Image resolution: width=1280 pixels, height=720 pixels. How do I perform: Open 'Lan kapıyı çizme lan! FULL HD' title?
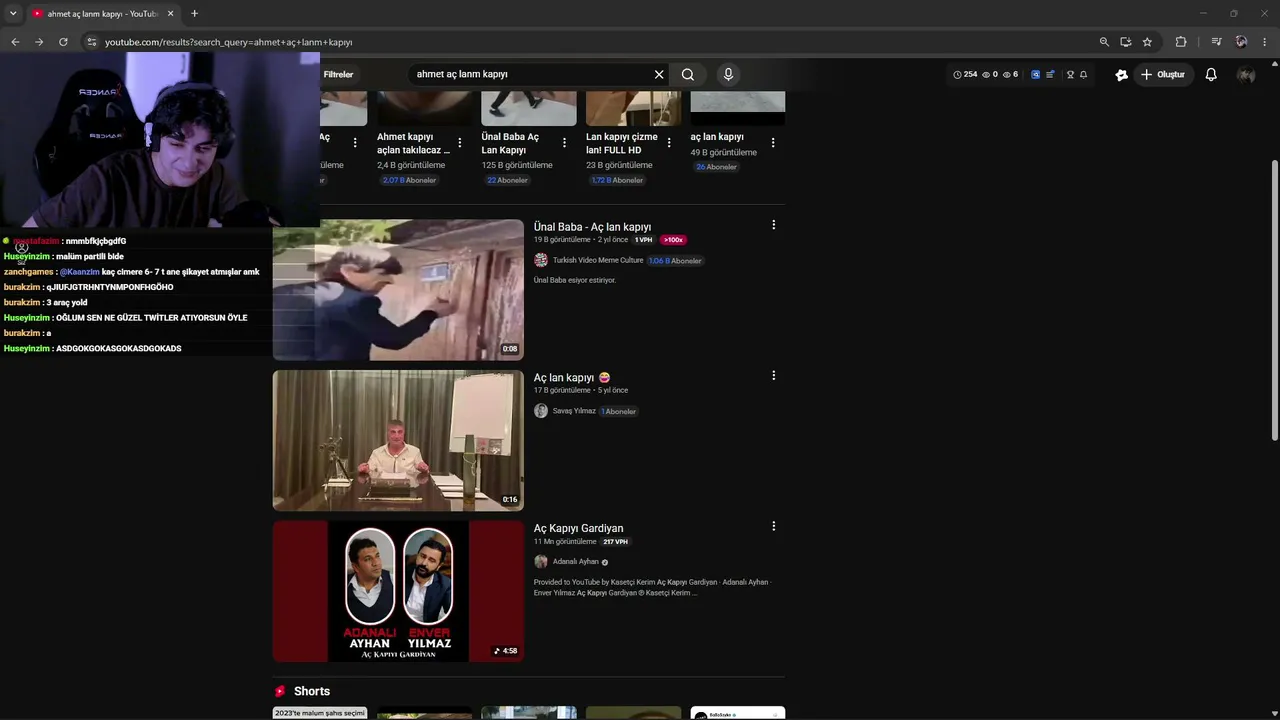coord(622,143)
